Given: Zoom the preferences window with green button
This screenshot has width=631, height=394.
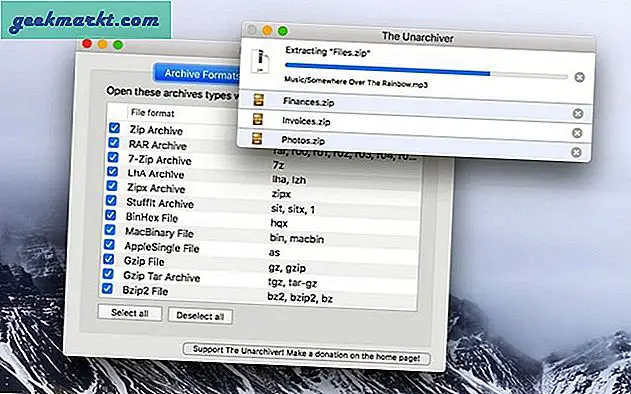Looking at the screenshot, I should (118, 45).
